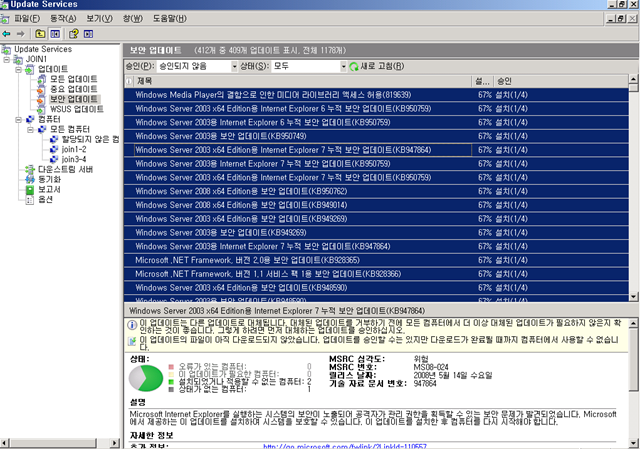Click the tree pane scroll right arrow

(115, 443)
